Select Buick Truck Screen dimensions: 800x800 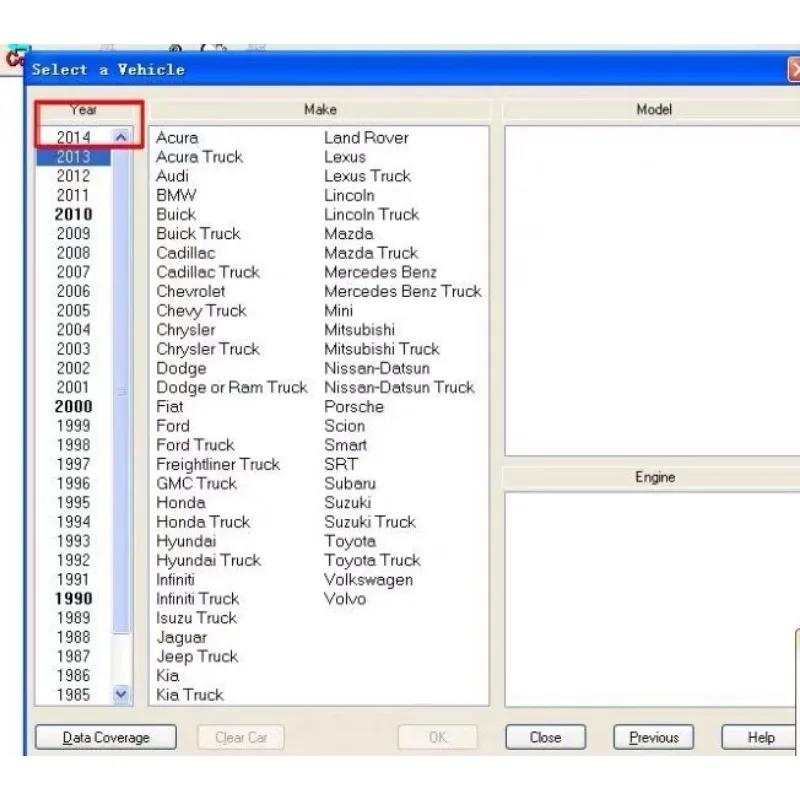coord(198,234)
